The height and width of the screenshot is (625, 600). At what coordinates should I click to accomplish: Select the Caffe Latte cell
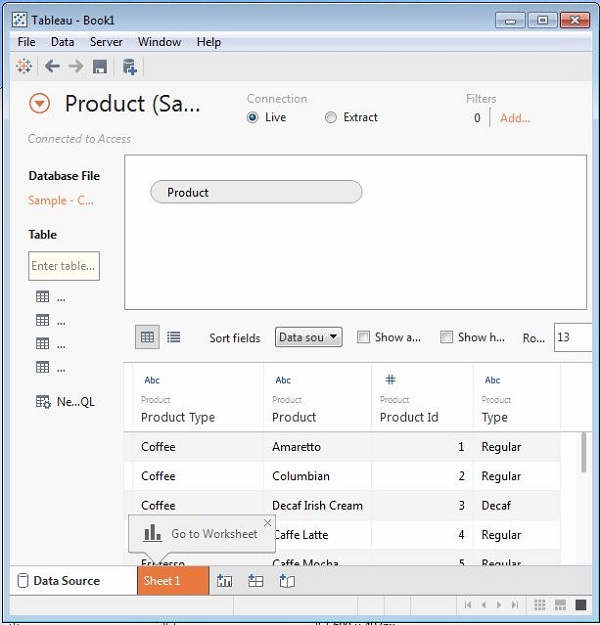[323, 535]
